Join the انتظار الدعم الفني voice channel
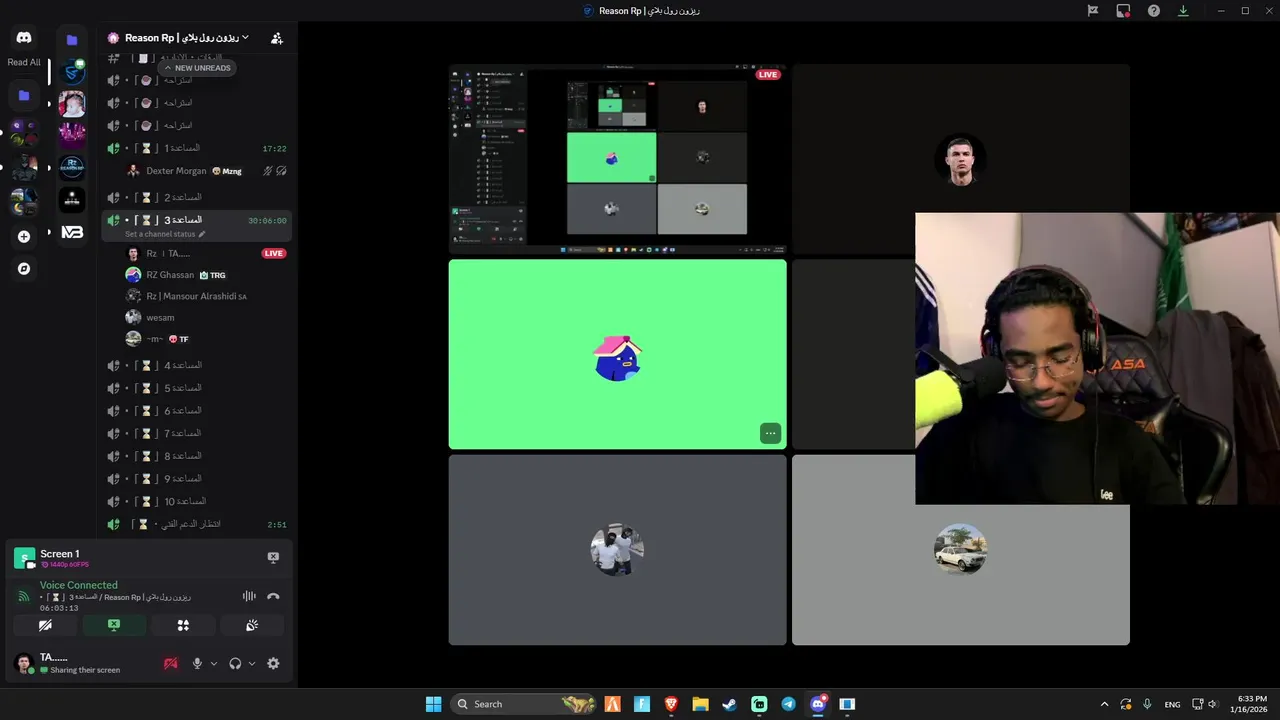 coord(197,524)
